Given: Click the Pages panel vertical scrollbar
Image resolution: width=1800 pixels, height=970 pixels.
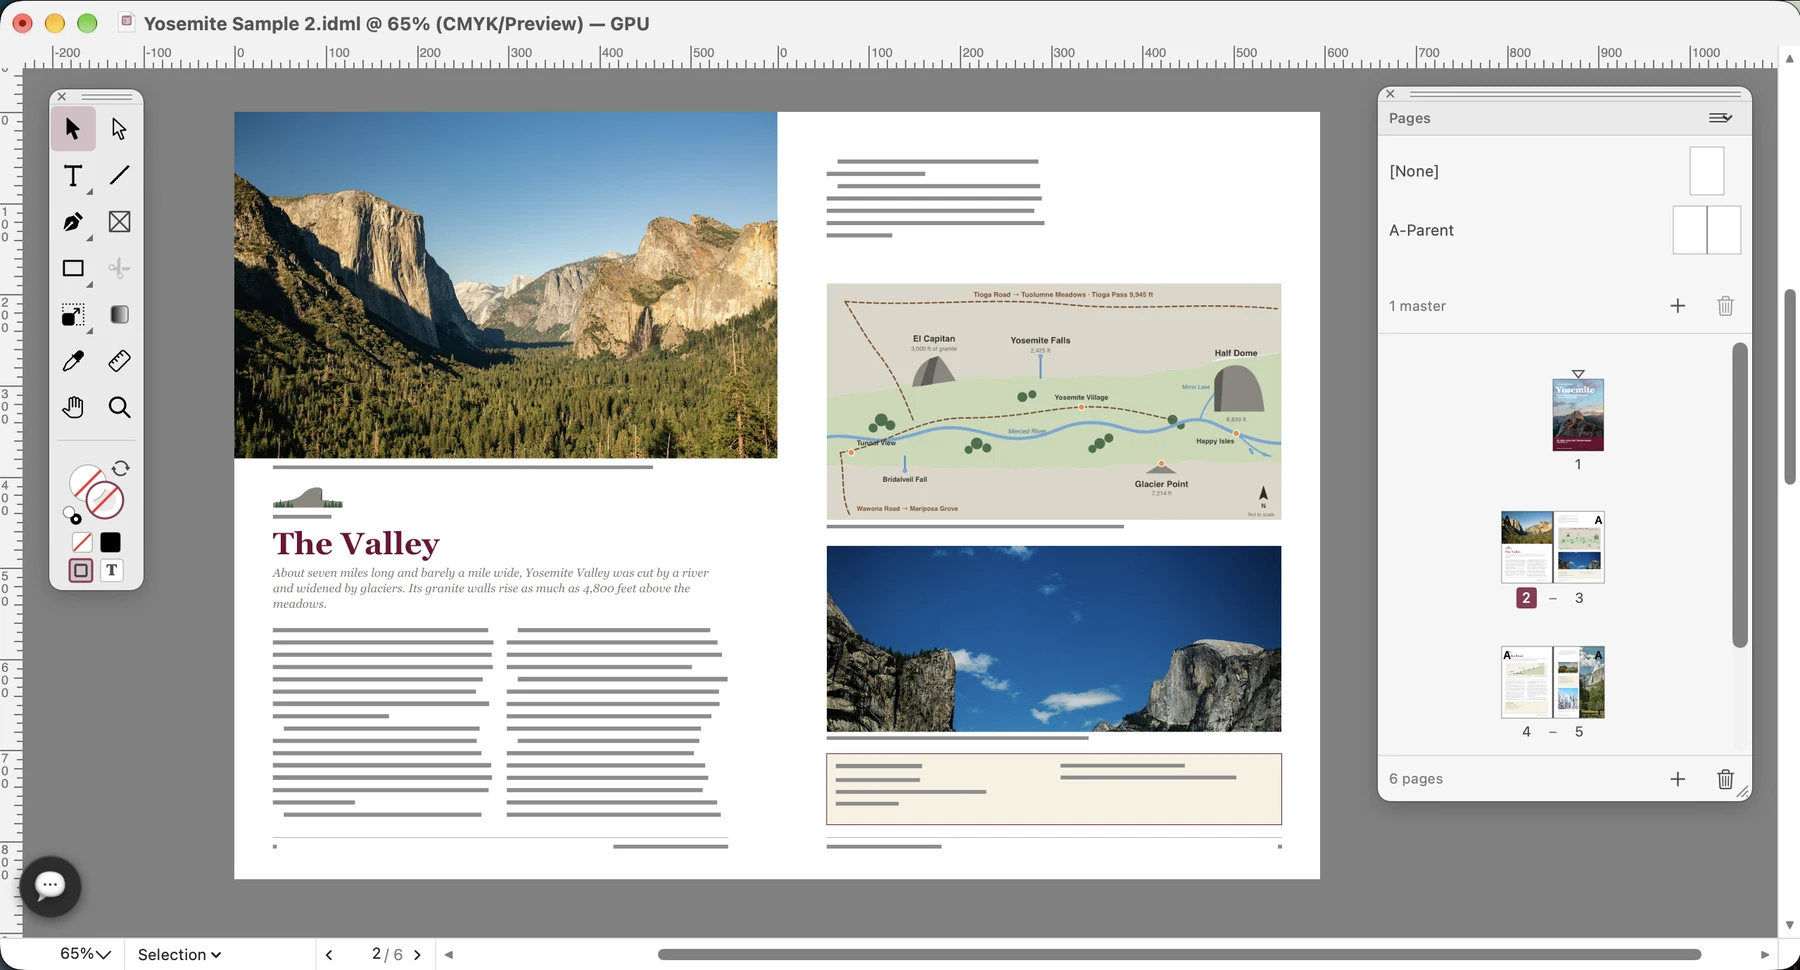Looking at the screenshot, I should click(x=1740, y=495).
